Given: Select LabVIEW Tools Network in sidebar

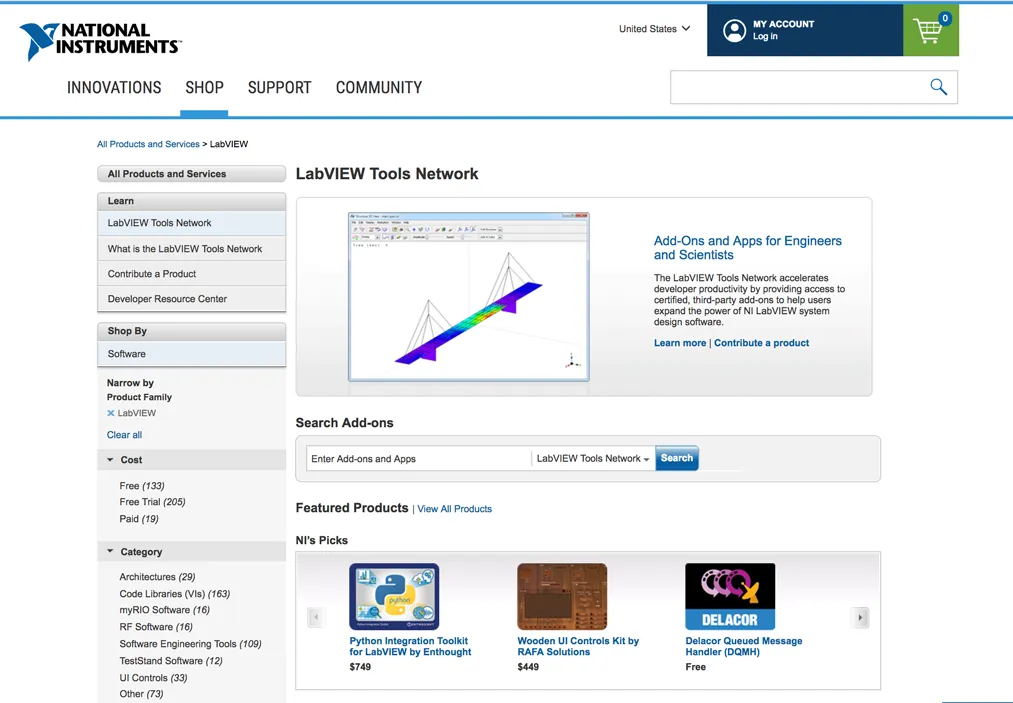Looking at the screenshot, I should (x=191, y=223).
